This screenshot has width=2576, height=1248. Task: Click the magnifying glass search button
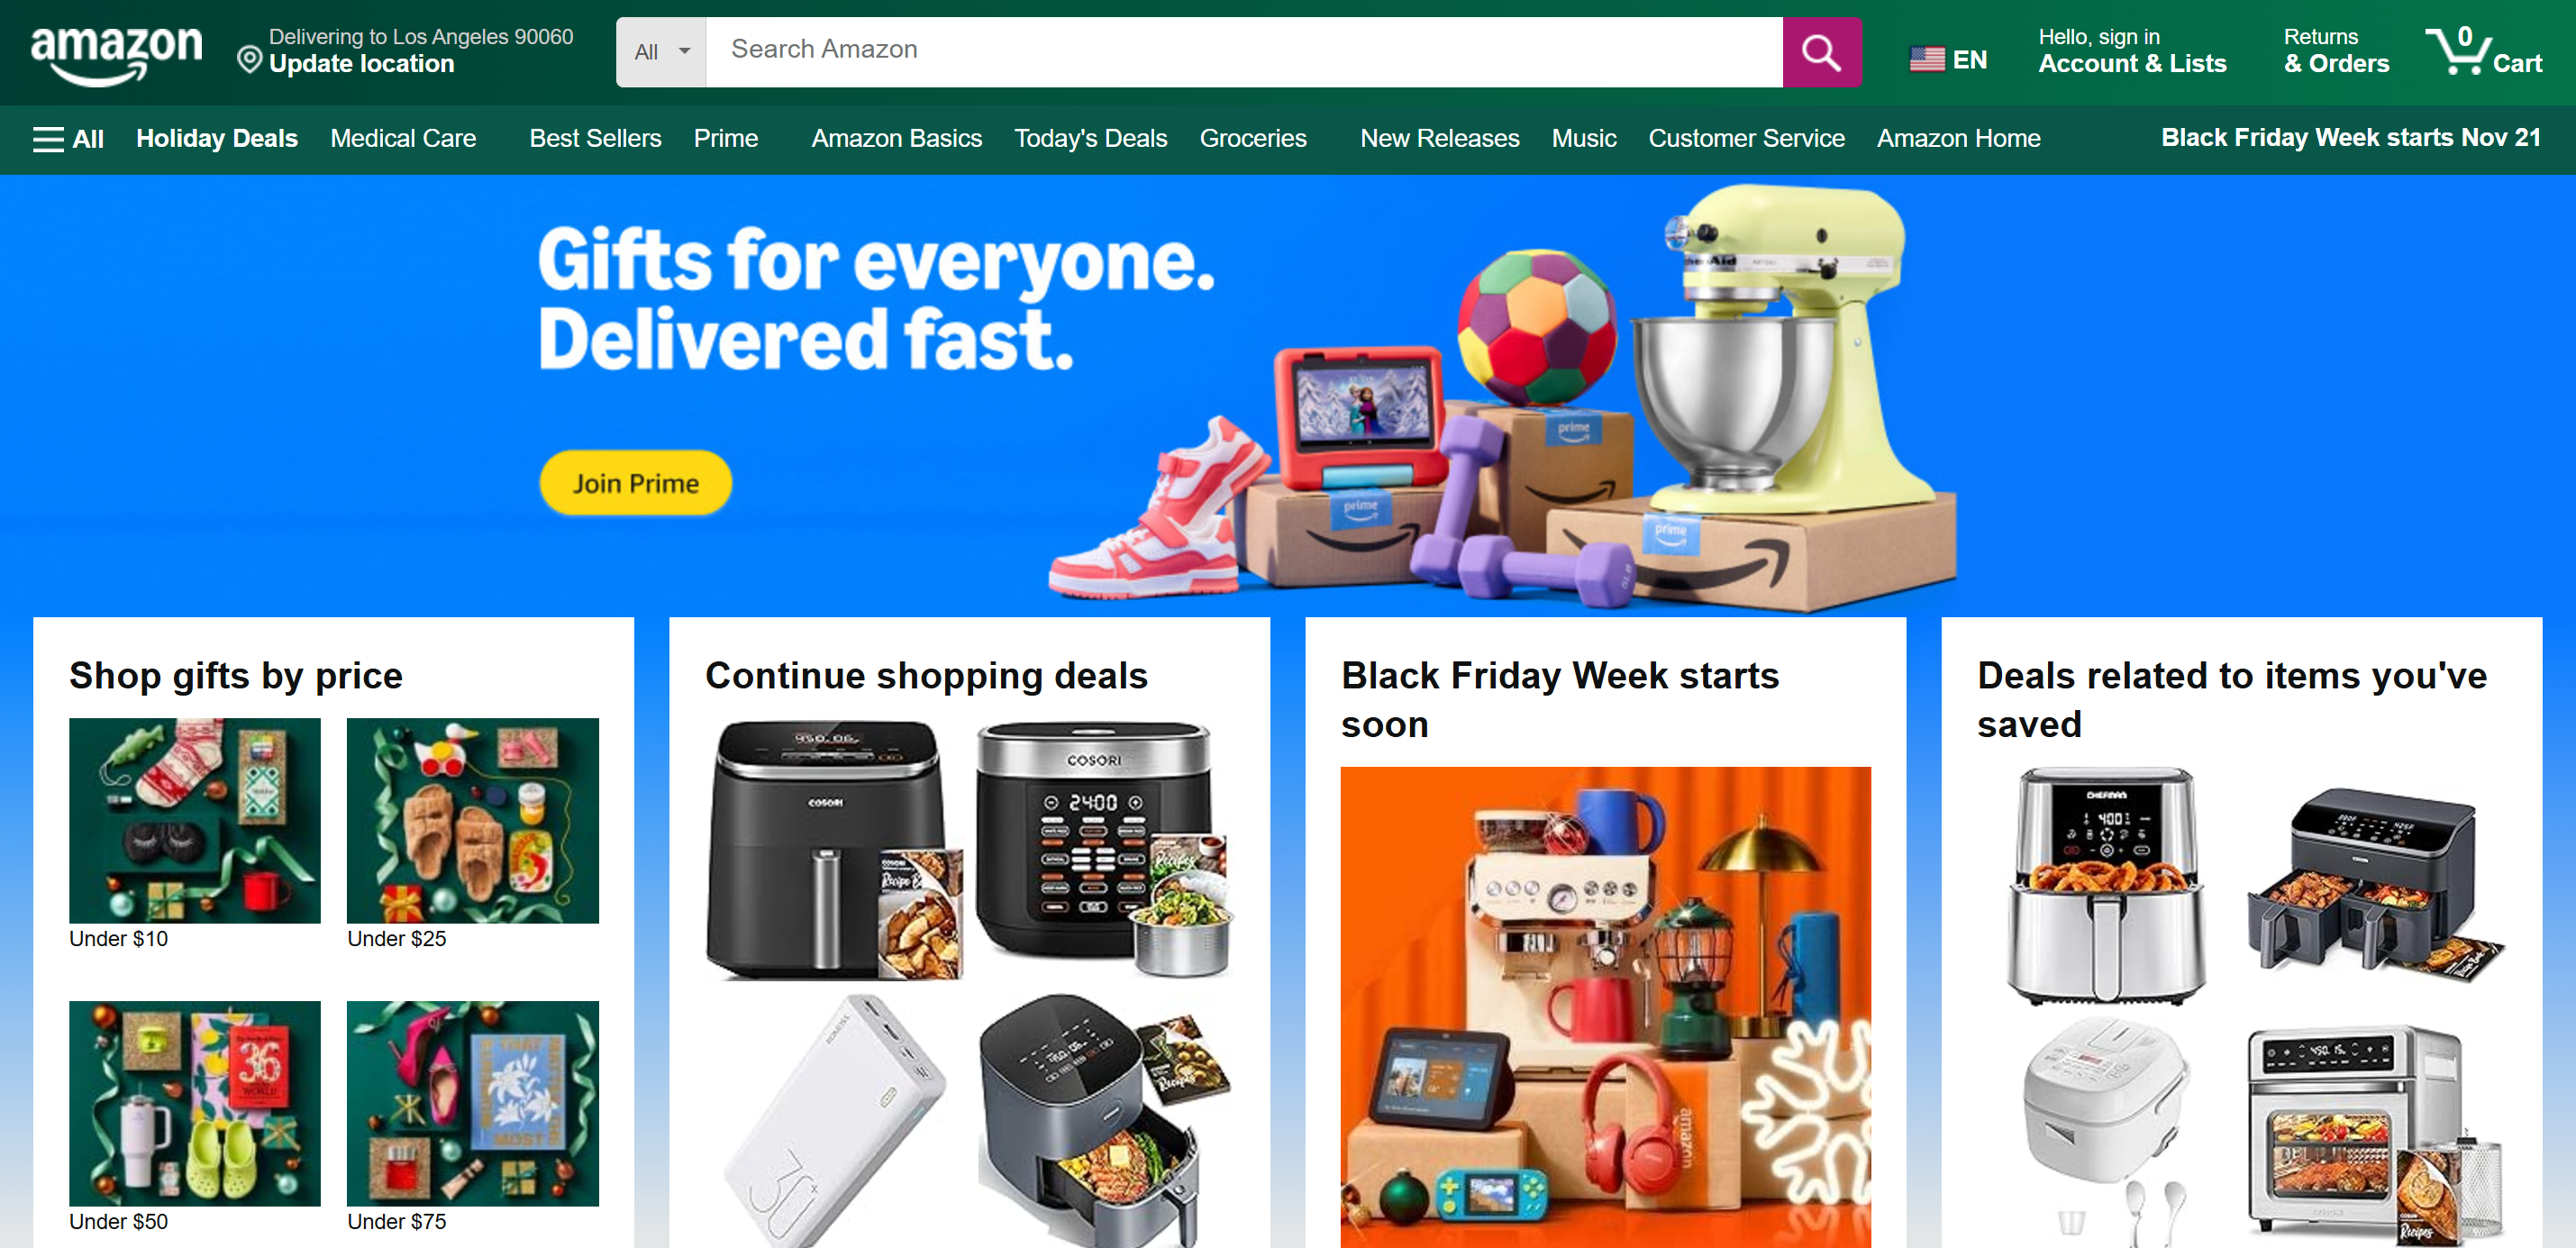(1821, 52)
